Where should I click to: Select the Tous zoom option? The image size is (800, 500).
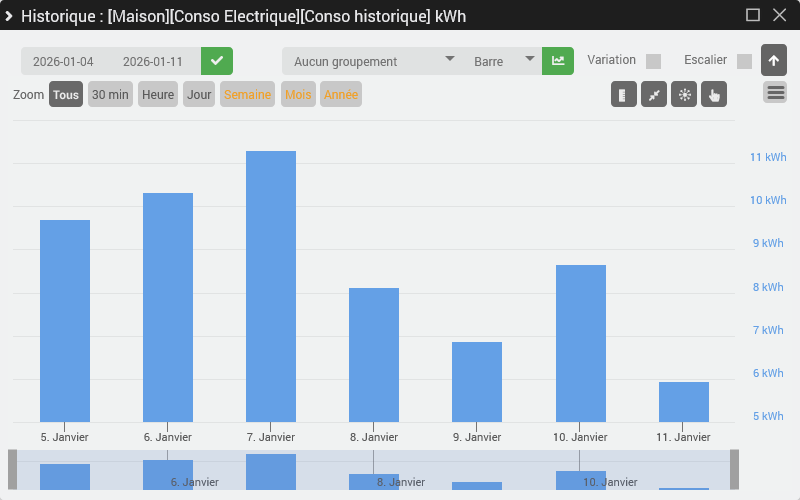[66, 94]
